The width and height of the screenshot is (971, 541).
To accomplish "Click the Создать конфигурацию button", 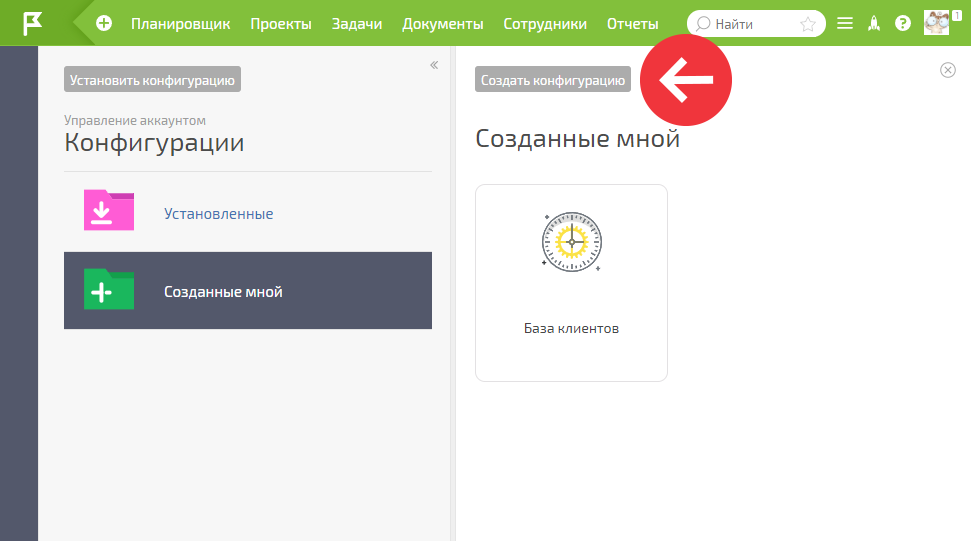I will [553, 80].
